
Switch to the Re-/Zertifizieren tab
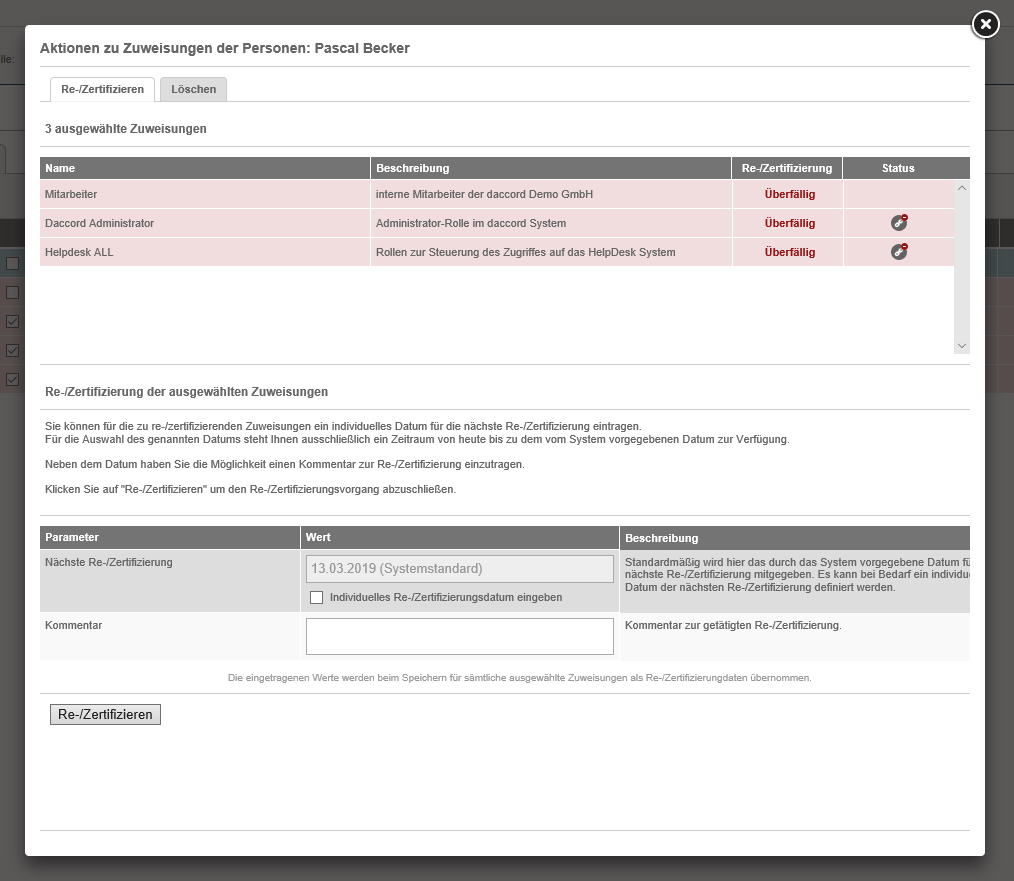pos(102,89)
